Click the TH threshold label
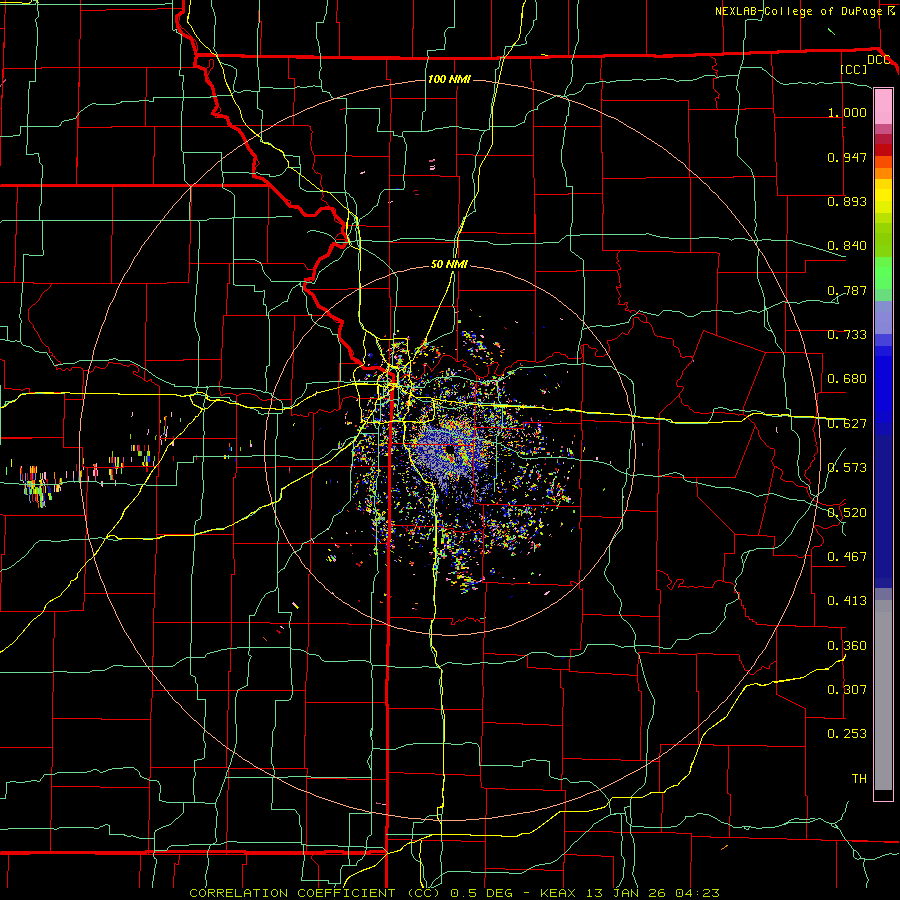This screenshot has width=900, height=900. [x=859, y=779]
